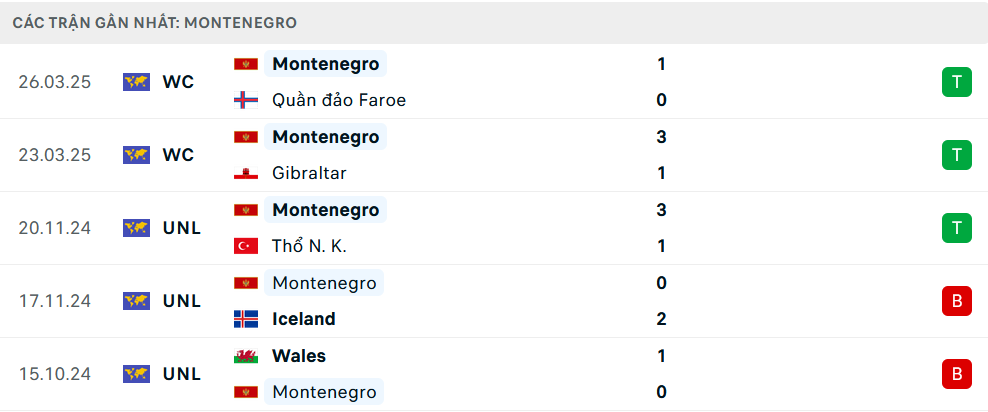Click the Wales flag icon
The height and width of the screenshot is (412, 988).
(x=246, y=356)
